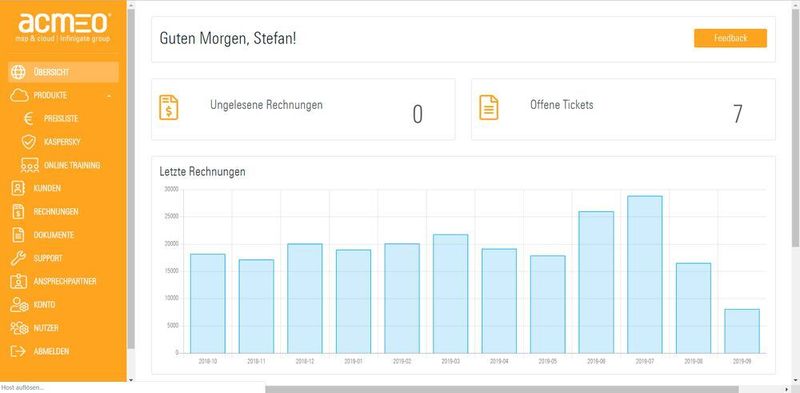800x393 pixels.
Task: Click the Rechnungen invoice icon in sidebar
Action: (x=18, y=211)
